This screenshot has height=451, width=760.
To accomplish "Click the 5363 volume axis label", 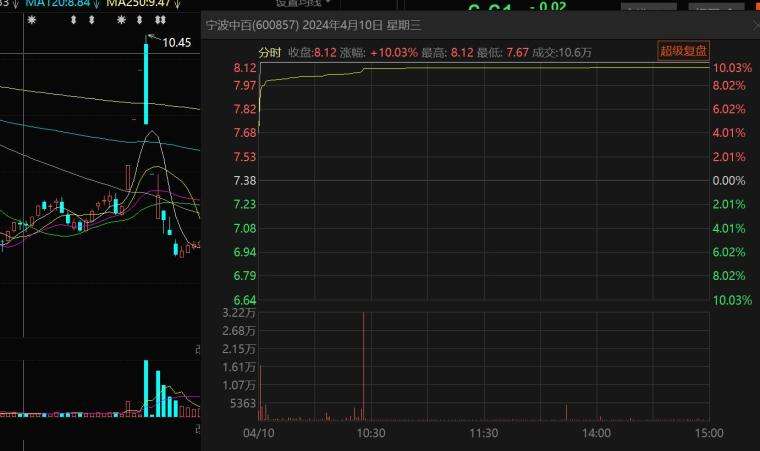I will click(x=243, y=403).
